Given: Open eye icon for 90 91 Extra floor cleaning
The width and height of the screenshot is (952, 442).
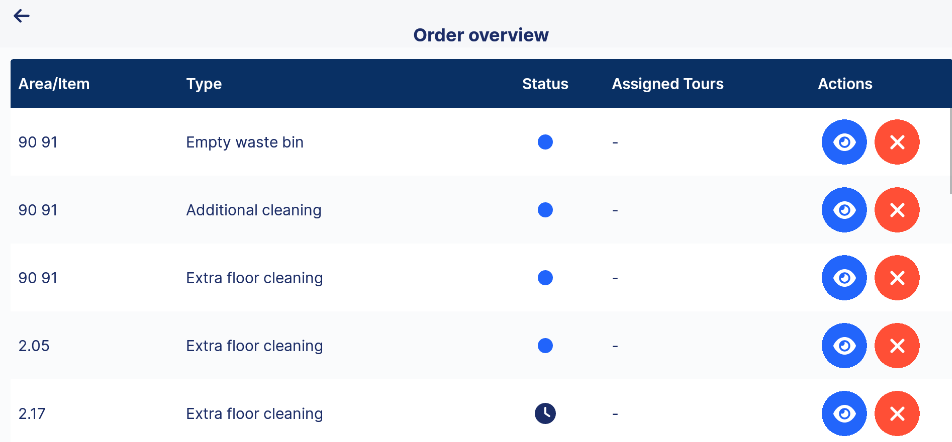Looking at the screenshot, I should pos(844,278).
